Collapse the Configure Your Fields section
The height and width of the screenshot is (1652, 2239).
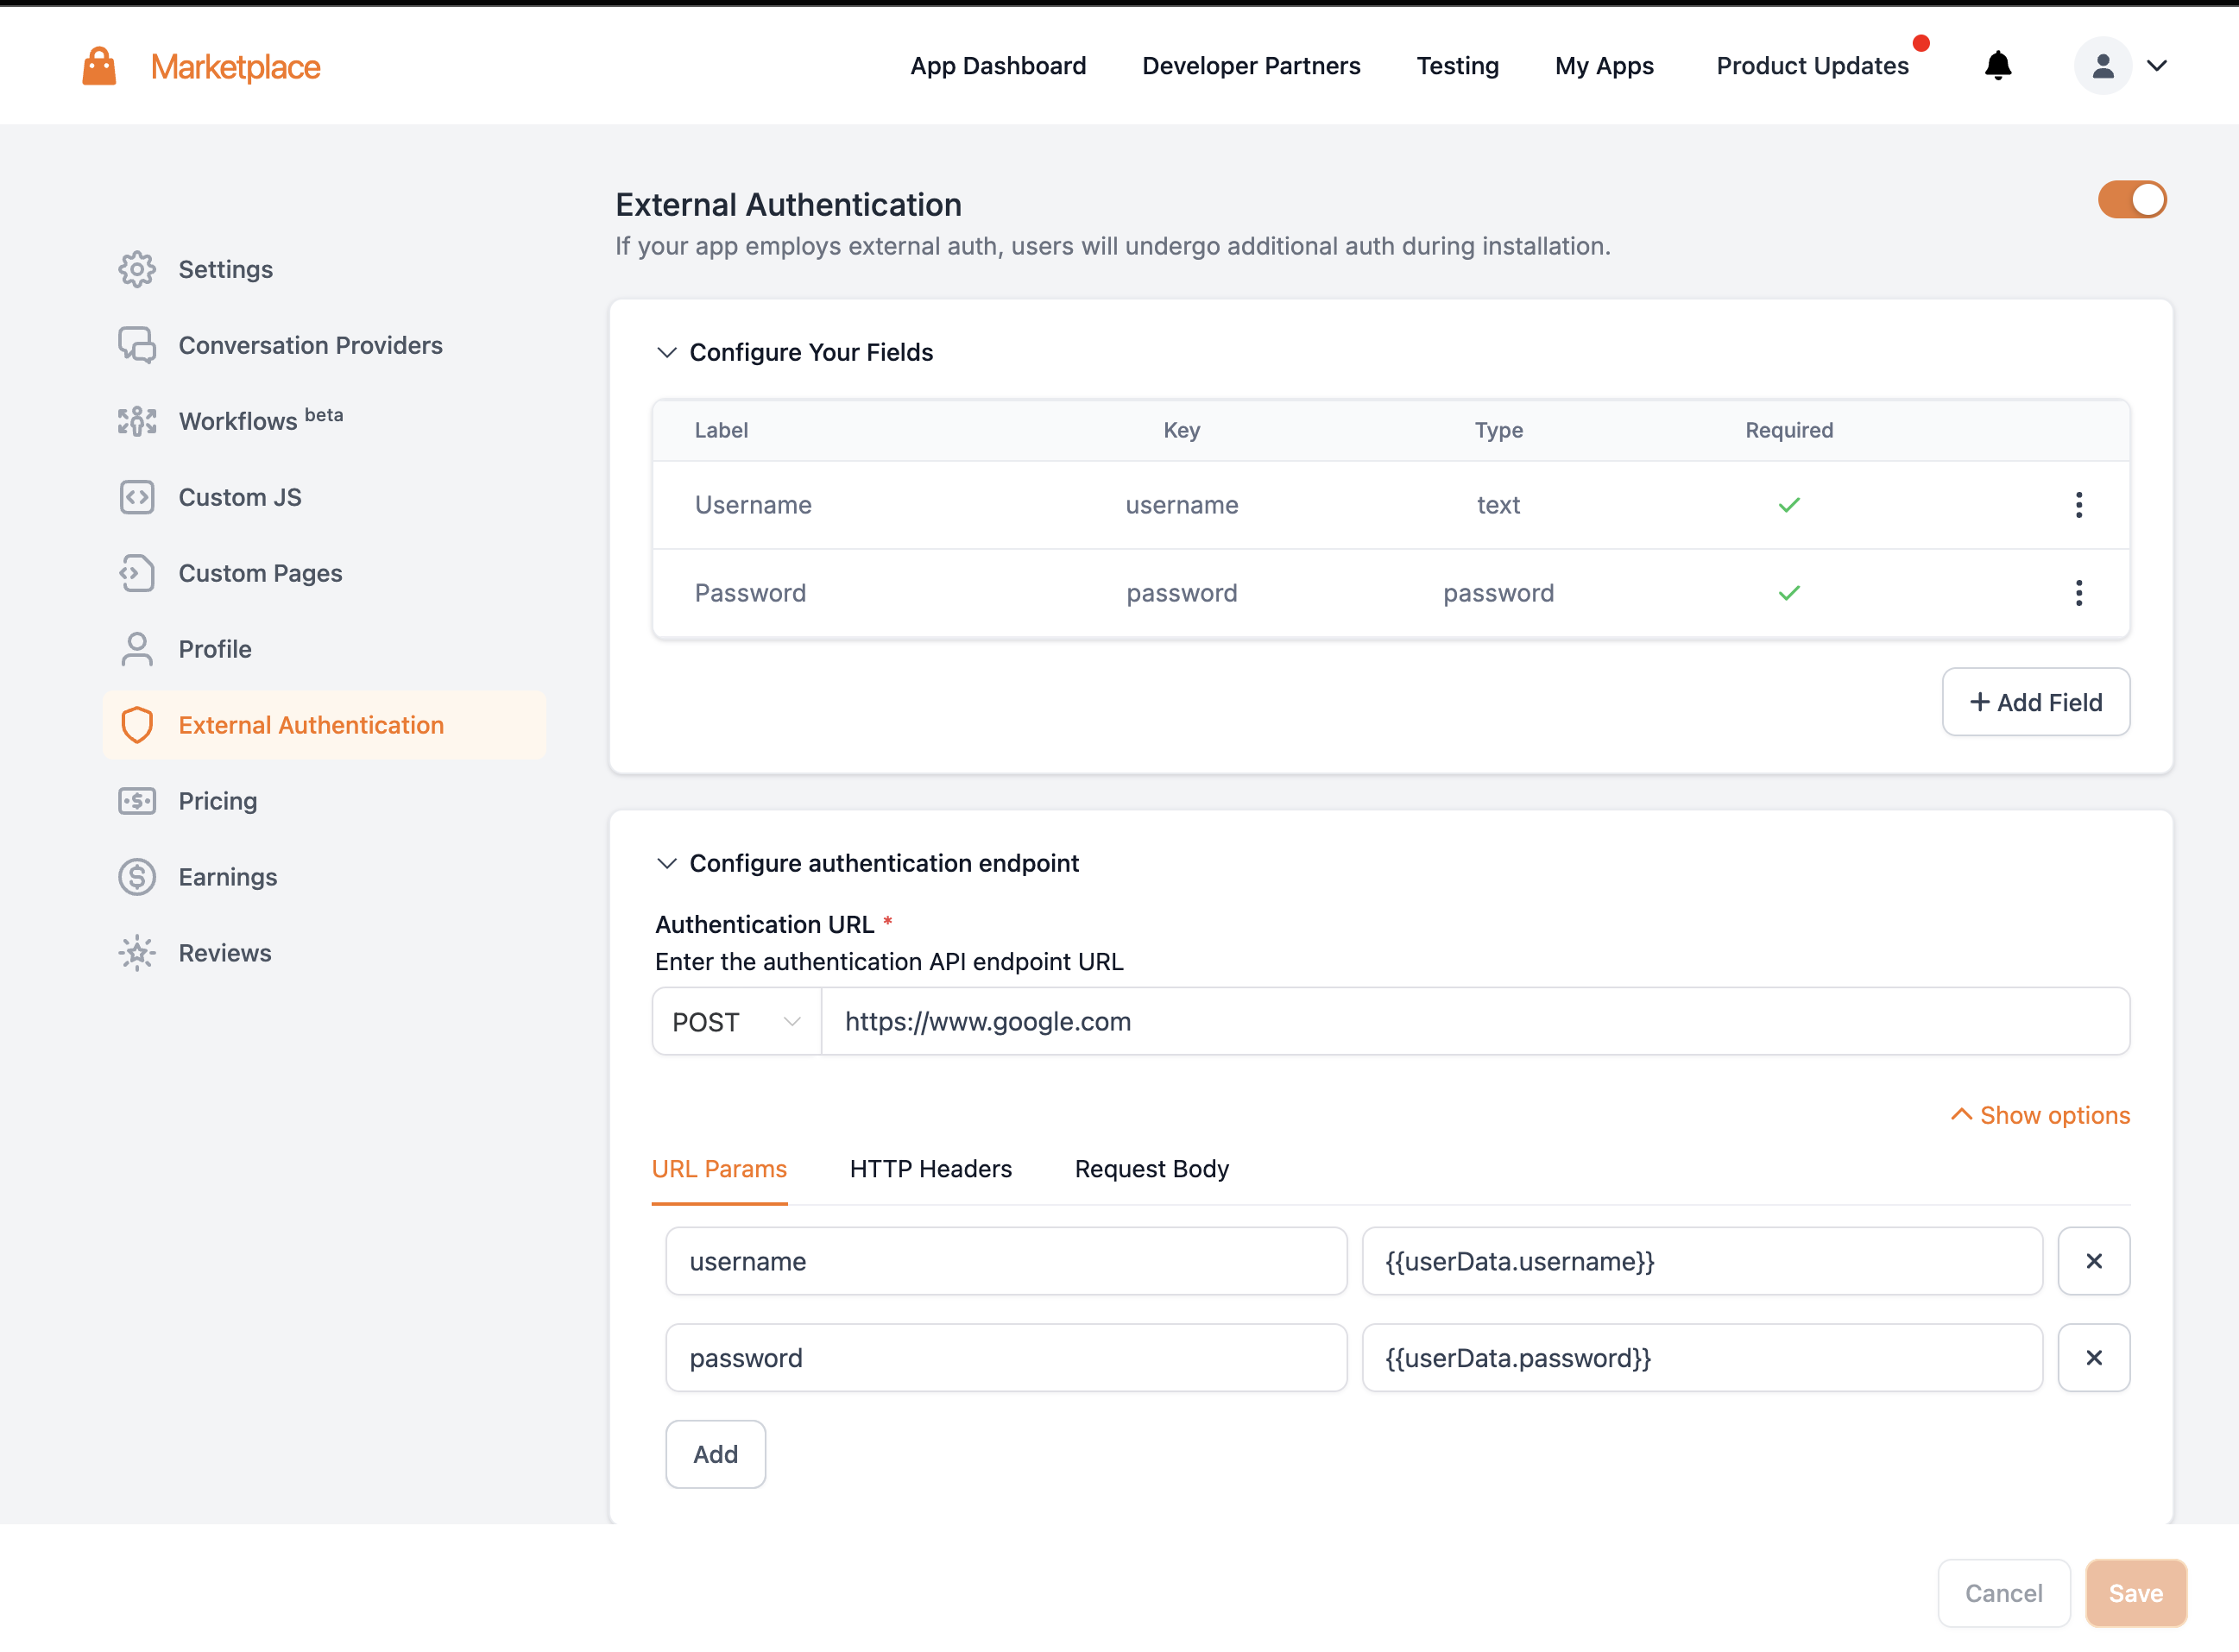click(666, 352)
